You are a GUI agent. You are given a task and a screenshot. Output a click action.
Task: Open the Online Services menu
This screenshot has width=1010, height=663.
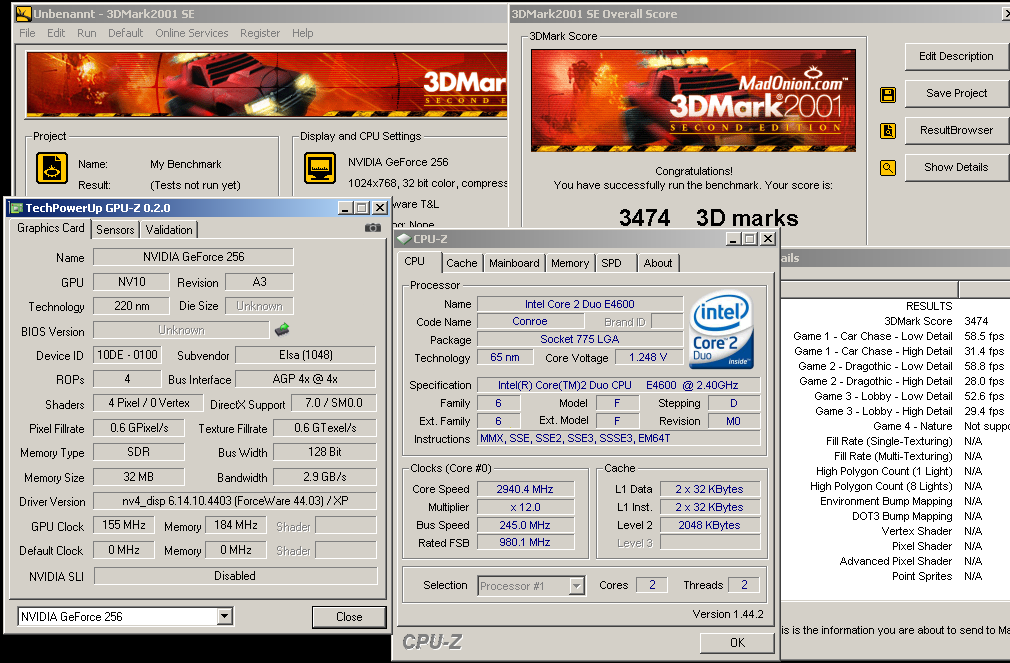[192, 33]
